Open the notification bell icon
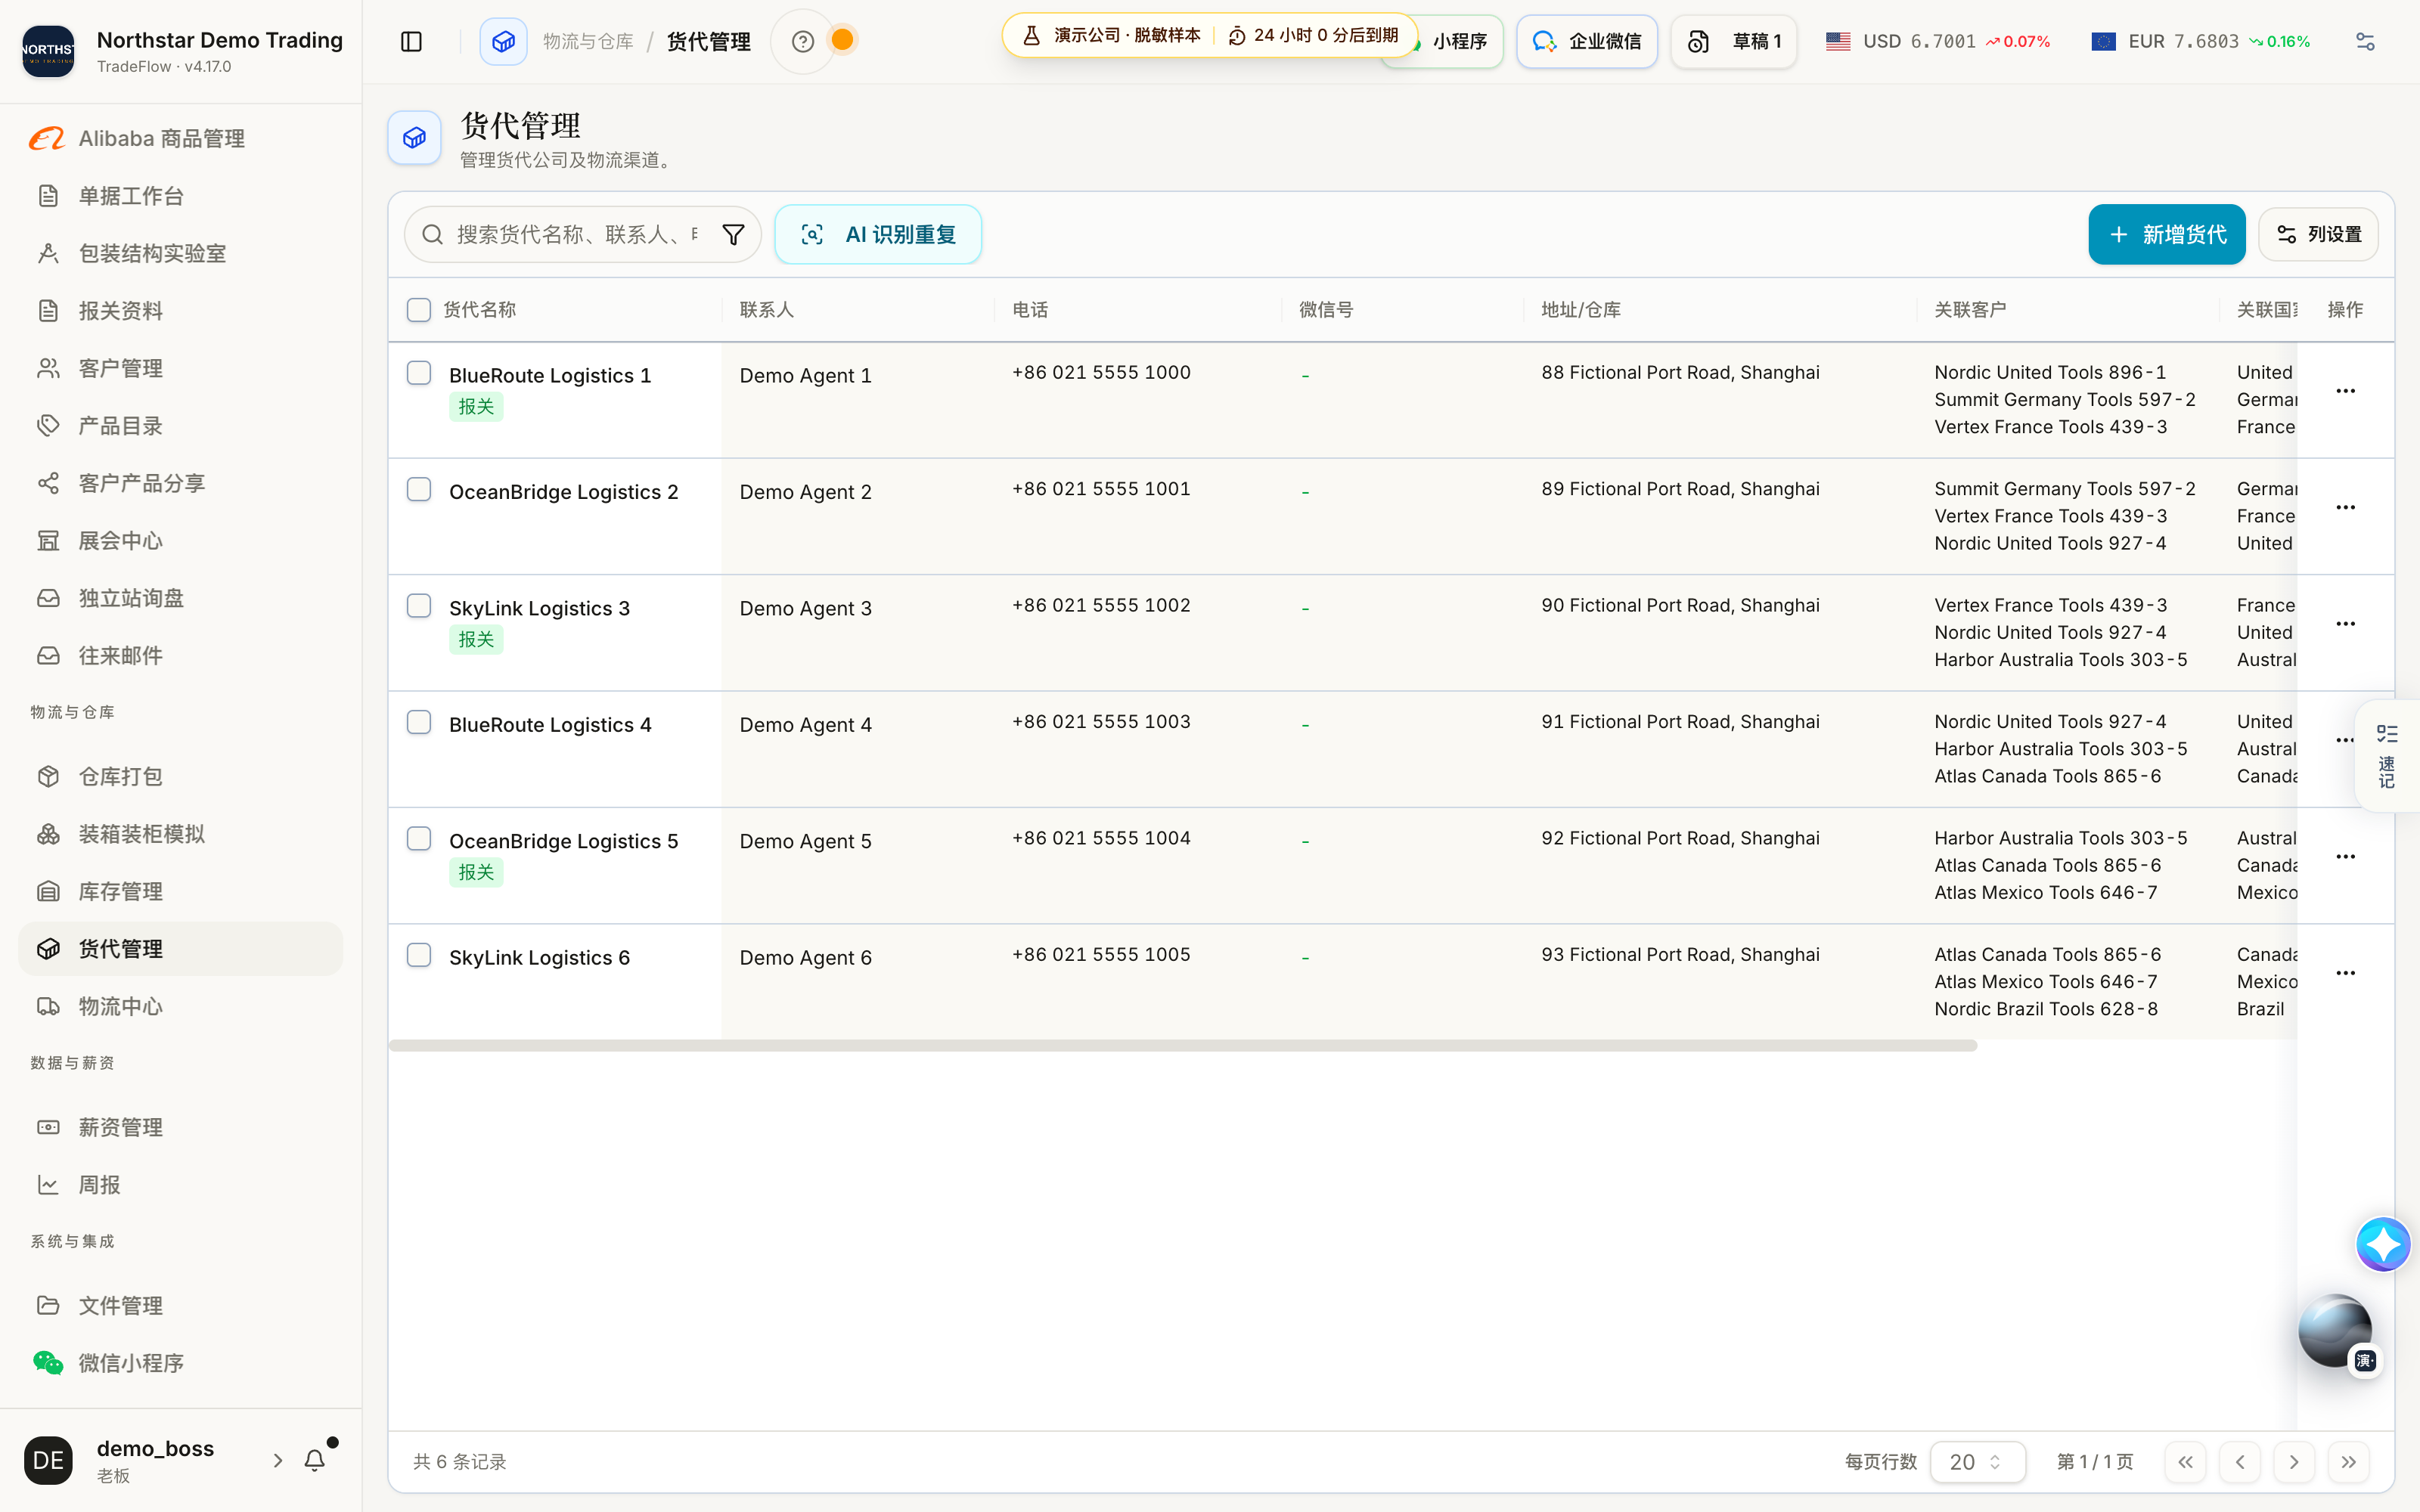The image size is (2420, 1512). [315, 1460]
